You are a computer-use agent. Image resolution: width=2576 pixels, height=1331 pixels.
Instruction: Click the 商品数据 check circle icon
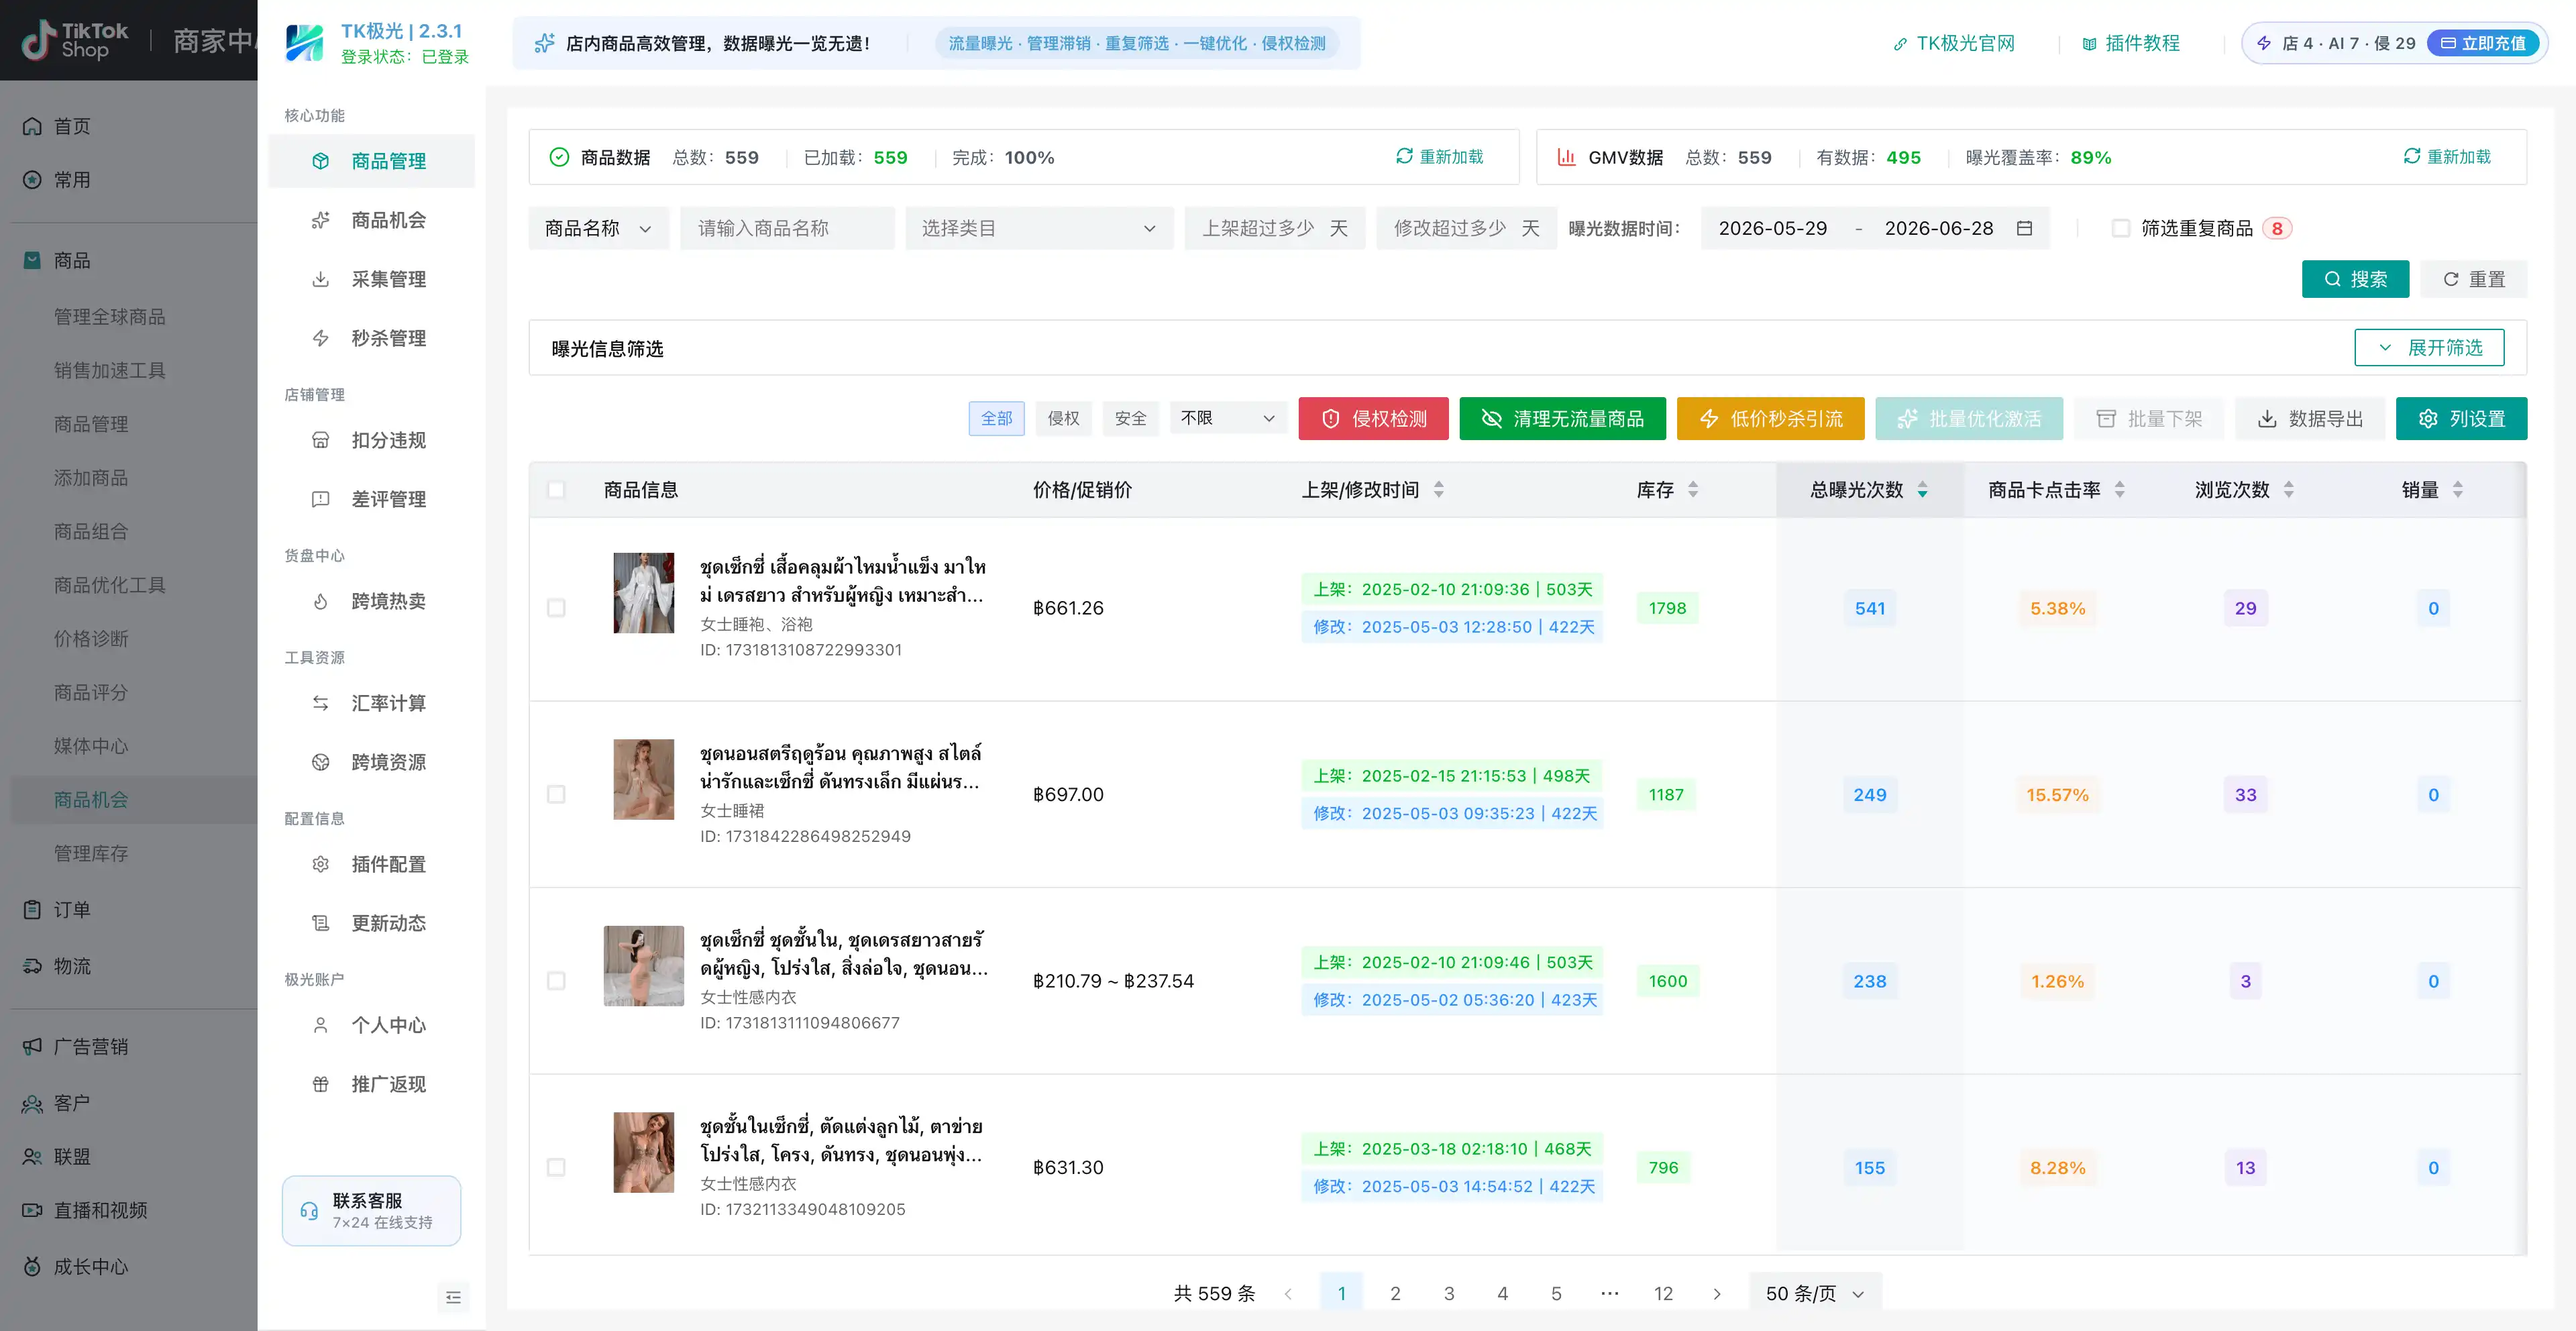point(560,157)
